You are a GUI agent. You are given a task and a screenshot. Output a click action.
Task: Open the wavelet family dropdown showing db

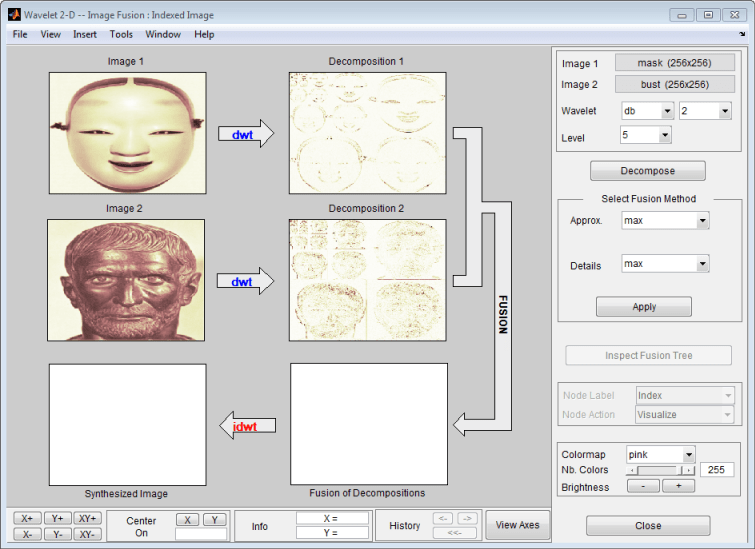(x=647, y=111)
